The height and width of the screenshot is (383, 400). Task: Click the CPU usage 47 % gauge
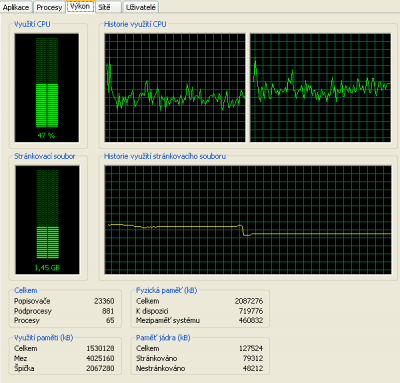click(47, 88)
